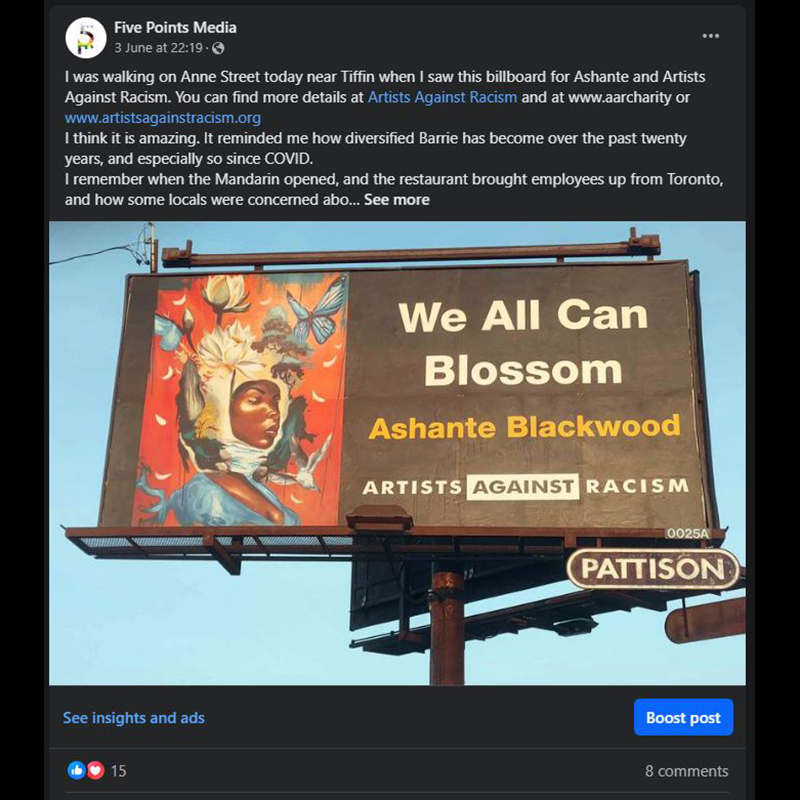Show the list of 15 reactions
Screen dimensions: 800x800
[x=118, y=770]
